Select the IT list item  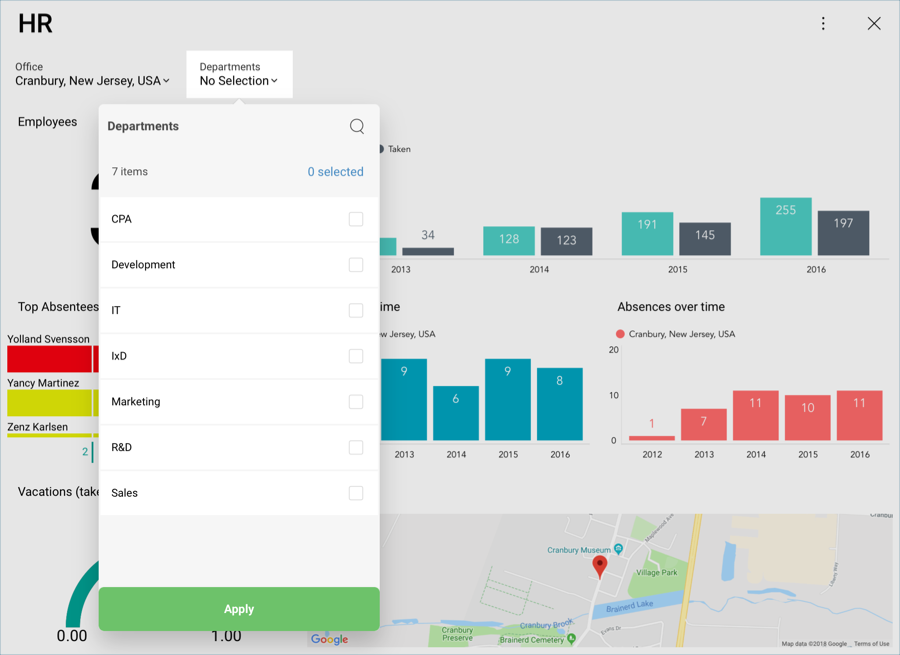point(116,310)
